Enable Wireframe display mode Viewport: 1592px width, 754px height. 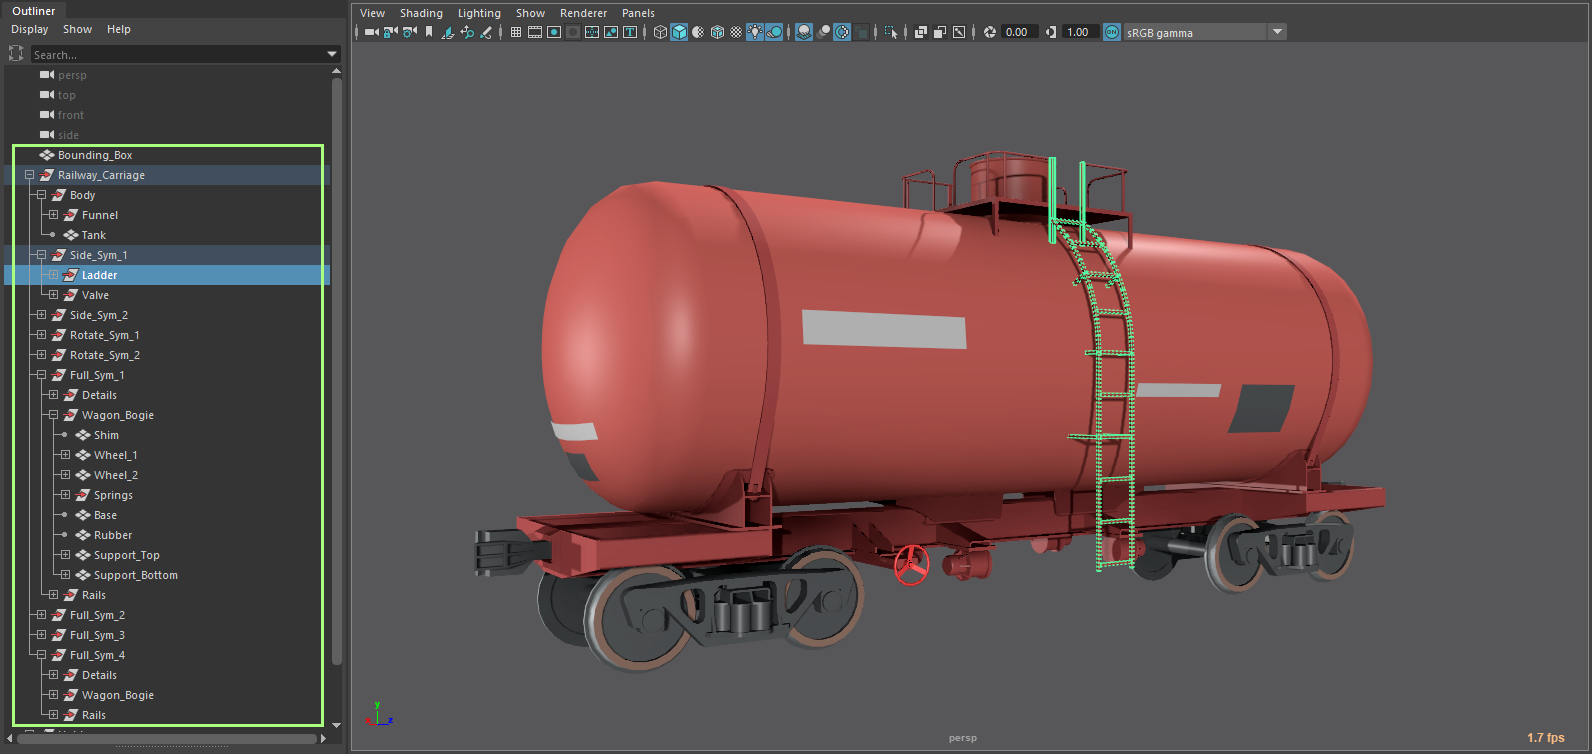pos(660,32)
